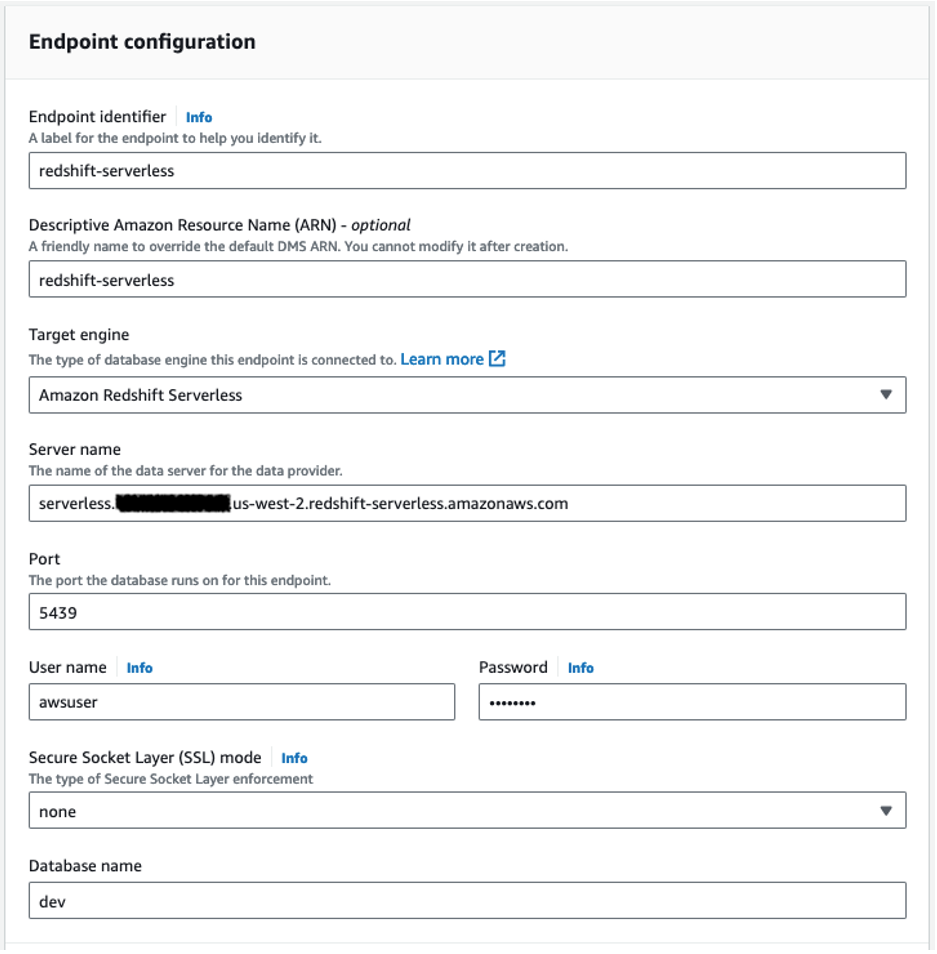Focus the Descriptive ARN text field
Screen dimensions: 937x954
[x=467, y=280]
